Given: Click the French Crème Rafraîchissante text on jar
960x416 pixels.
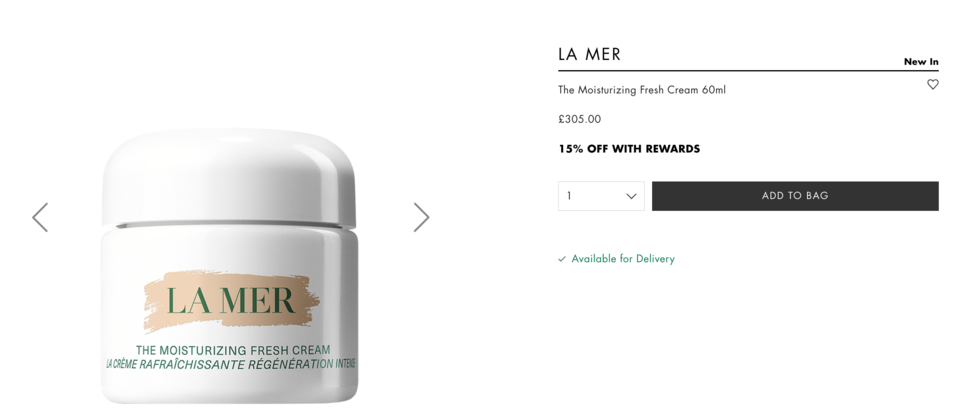Looking at the screenshot, I should 231,365.
